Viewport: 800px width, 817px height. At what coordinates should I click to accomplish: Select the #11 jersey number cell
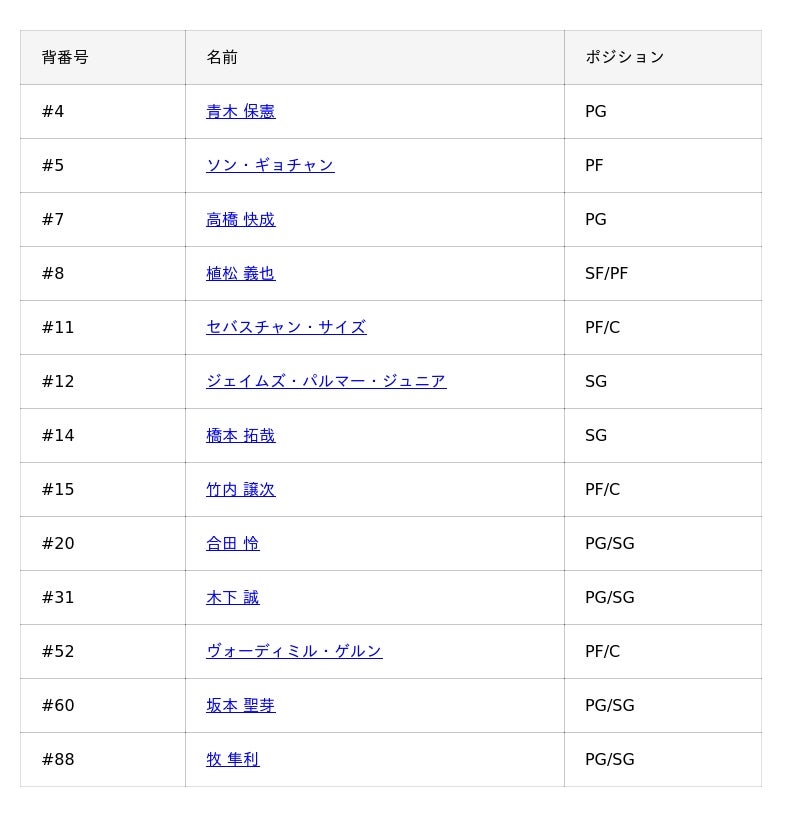click(x=103, y=328)
